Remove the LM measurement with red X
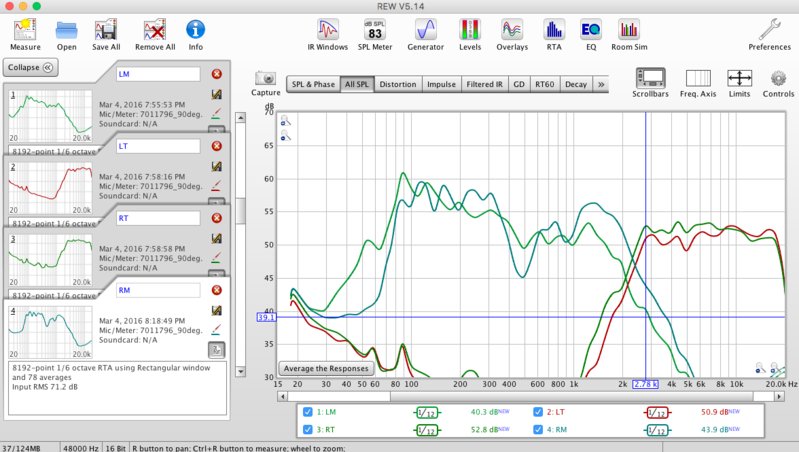This screenshot has height=452, width=799. coord(217,74)
